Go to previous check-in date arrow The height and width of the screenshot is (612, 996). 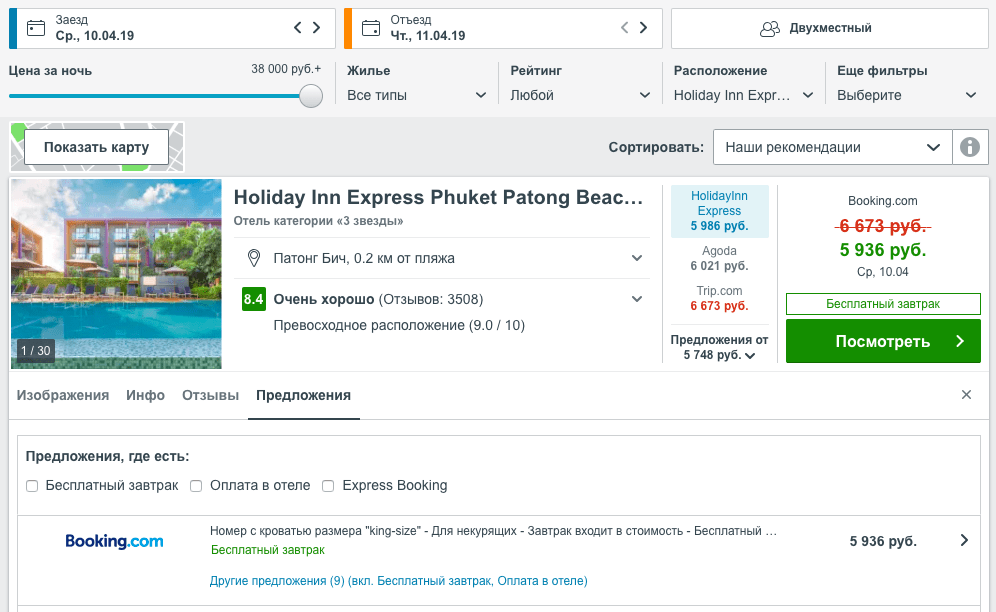(297, 27)
